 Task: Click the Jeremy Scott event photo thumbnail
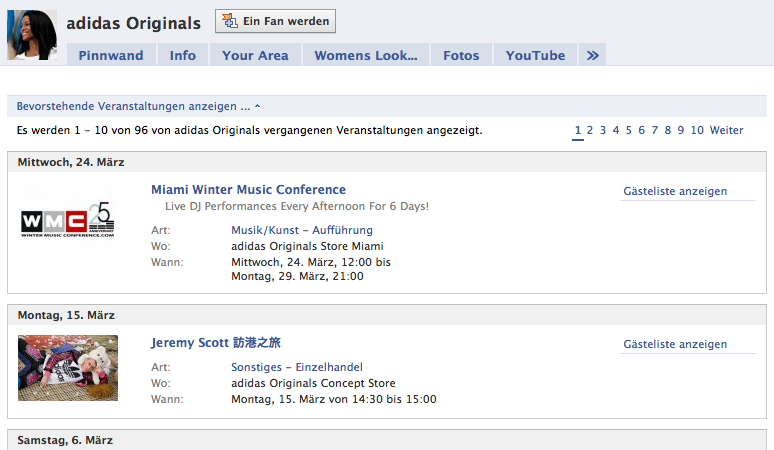(x=68, y=368)
